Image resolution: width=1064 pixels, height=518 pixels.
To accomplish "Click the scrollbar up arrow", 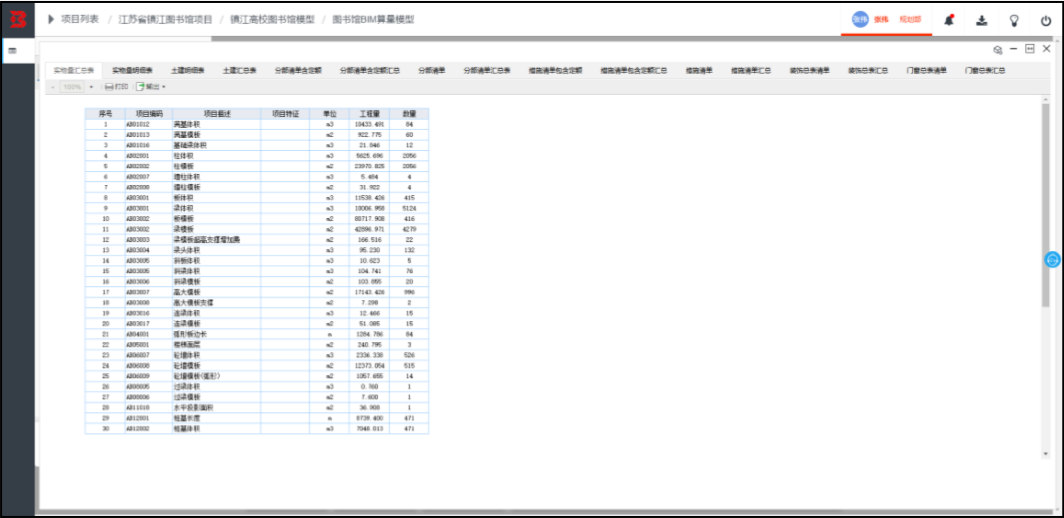I will pyautogui.click(x=1046, y=99).
